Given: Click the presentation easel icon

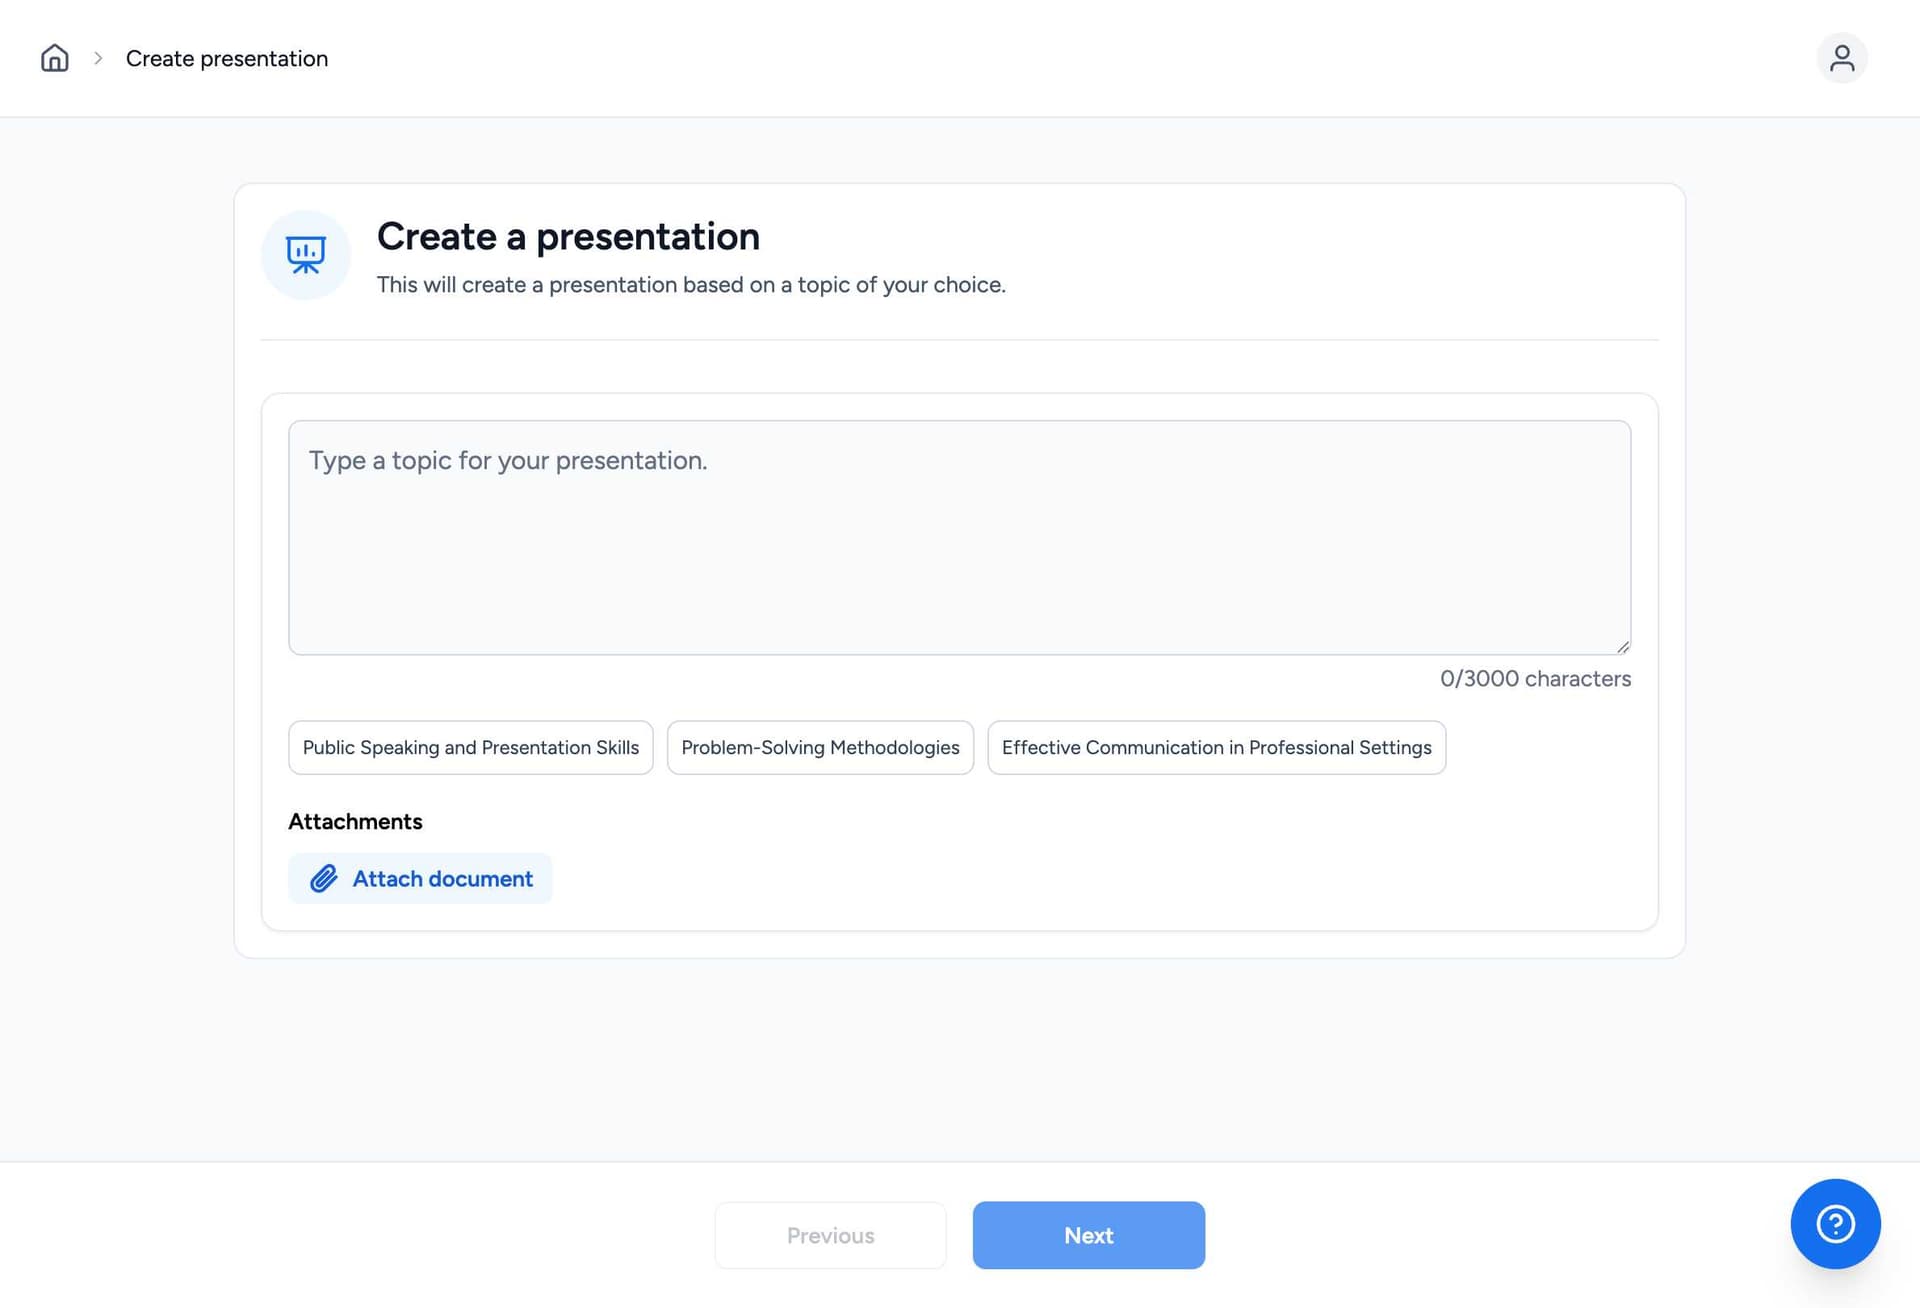Looking at the screenshot, I should pos(306,255).
